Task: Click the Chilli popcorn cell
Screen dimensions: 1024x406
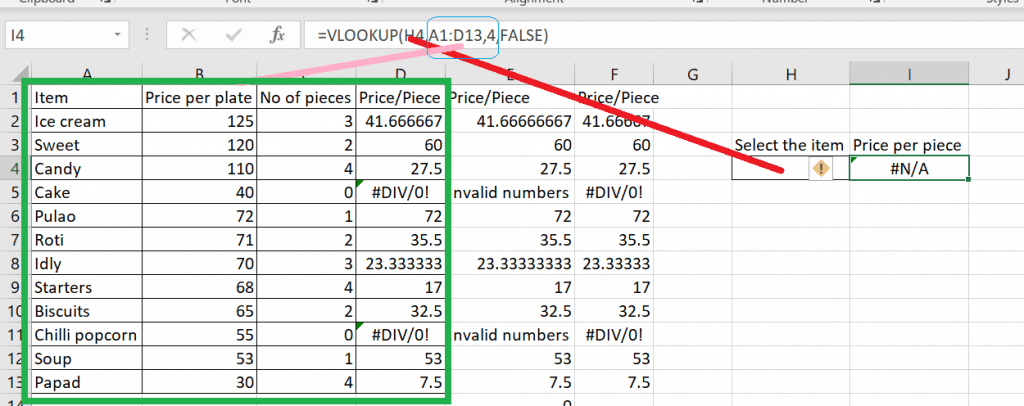Action: (86, 335)
